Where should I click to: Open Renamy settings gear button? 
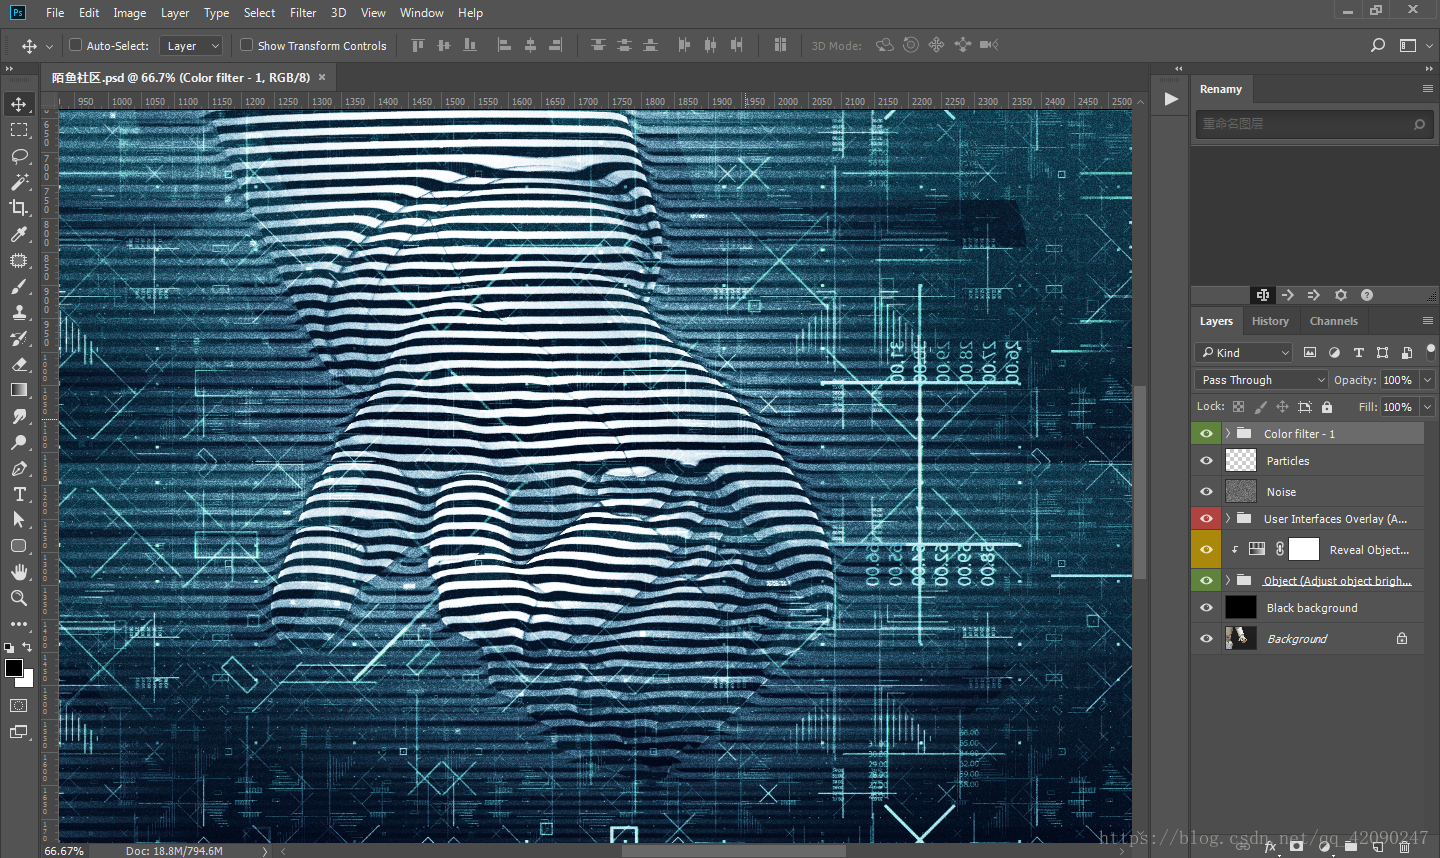click(x=1341, y=295)
